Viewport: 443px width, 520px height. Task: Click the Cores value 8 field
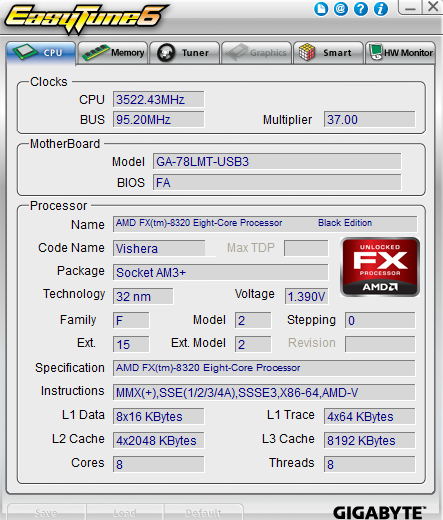pyautogui.click(x=158, y=464)
